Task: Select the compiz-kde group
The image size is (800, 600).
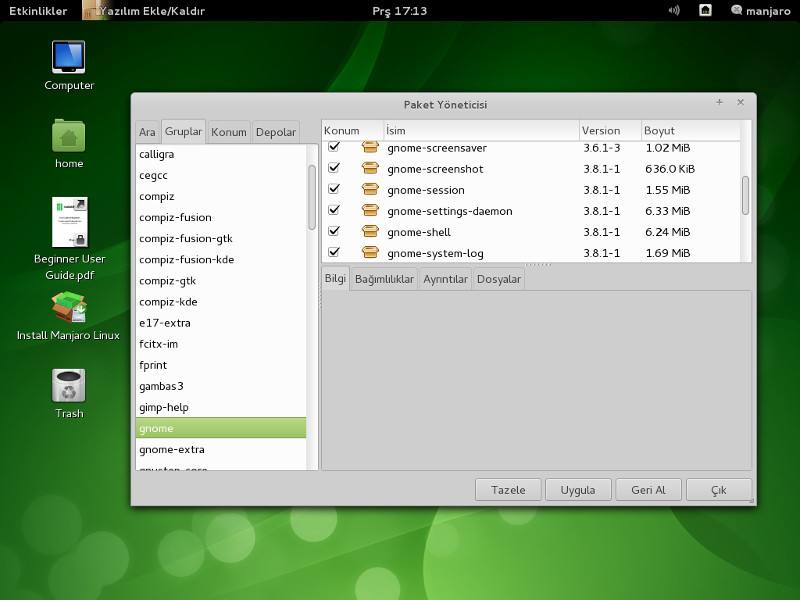Action: click(221, 302)
